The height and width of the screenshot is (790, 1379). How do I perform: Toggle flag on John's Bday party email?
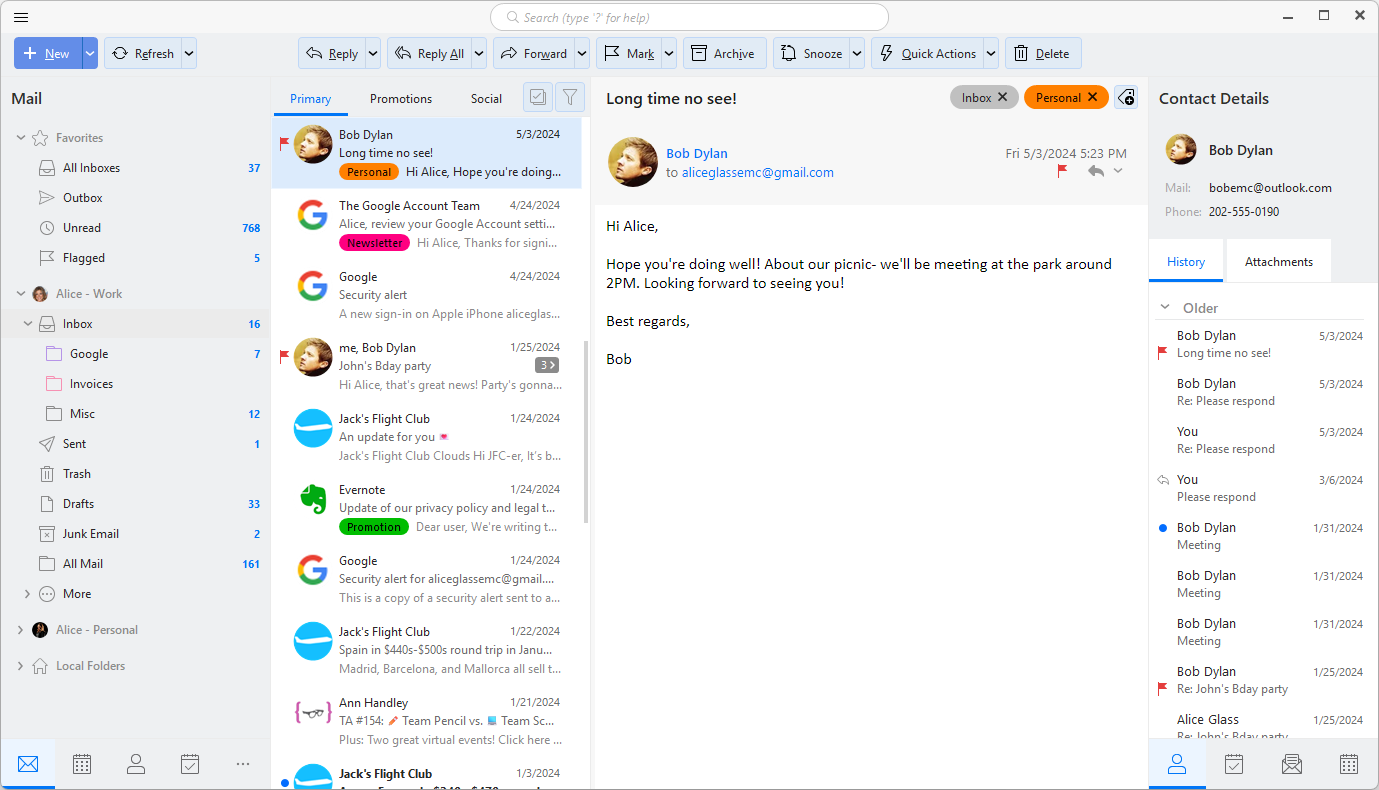pos(284,355)
